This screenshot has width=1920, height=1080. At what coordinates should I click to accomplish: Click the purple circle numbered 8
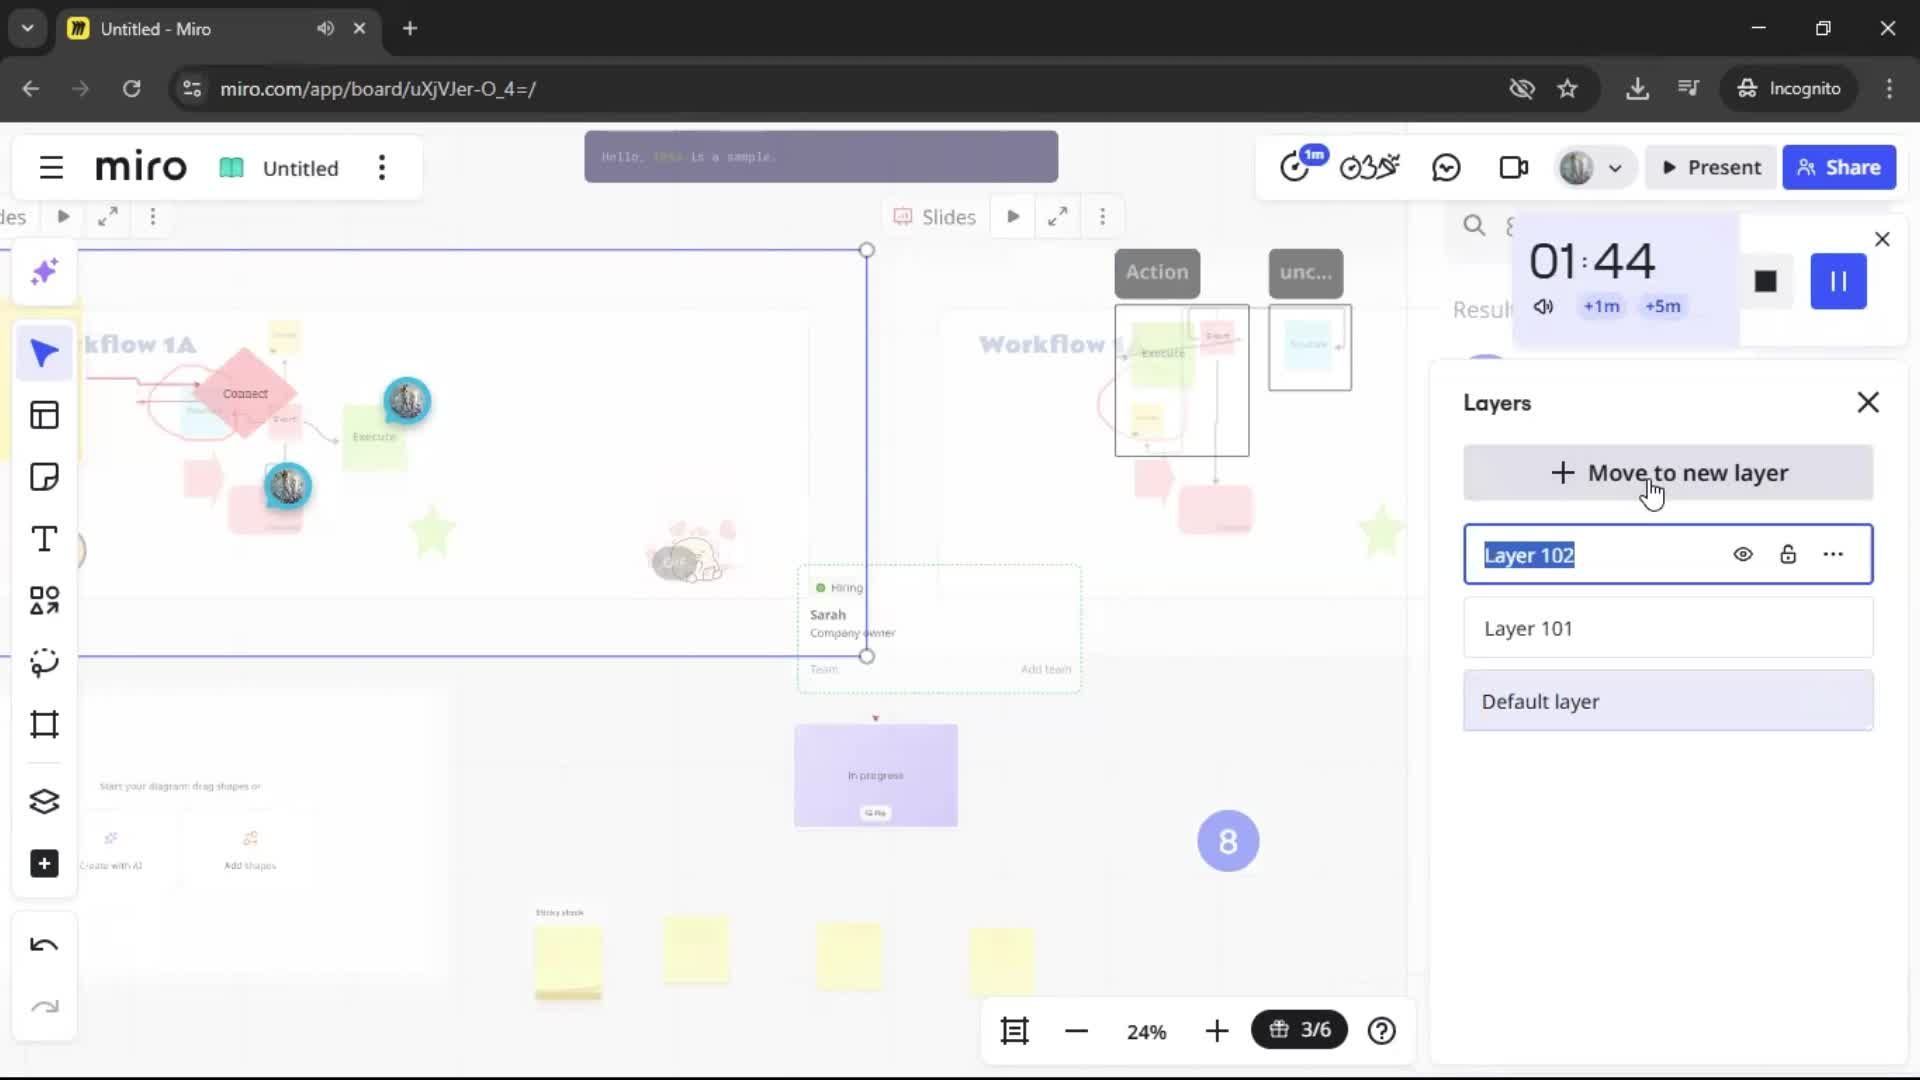[x=1228, y=841]
